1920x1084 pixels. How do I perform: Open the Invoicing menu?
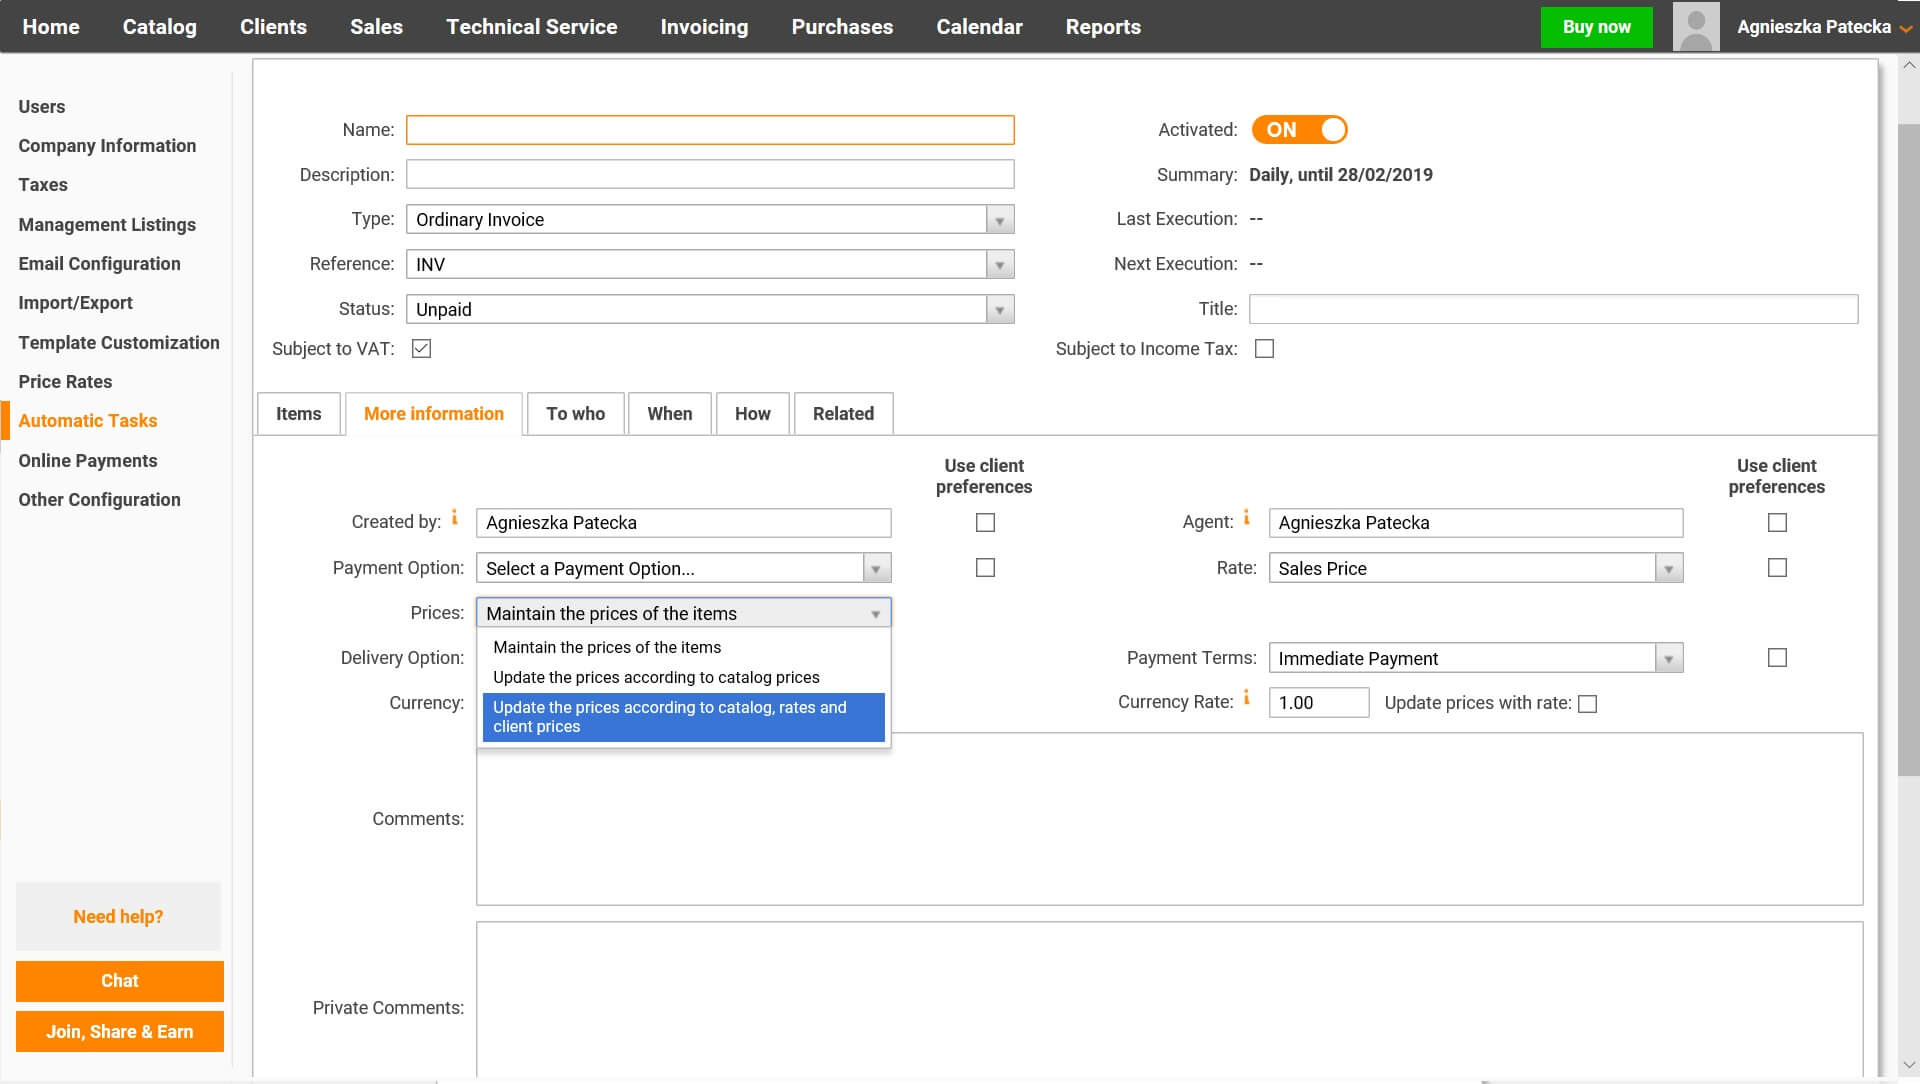pyautogui.click(x=704, y=27)
